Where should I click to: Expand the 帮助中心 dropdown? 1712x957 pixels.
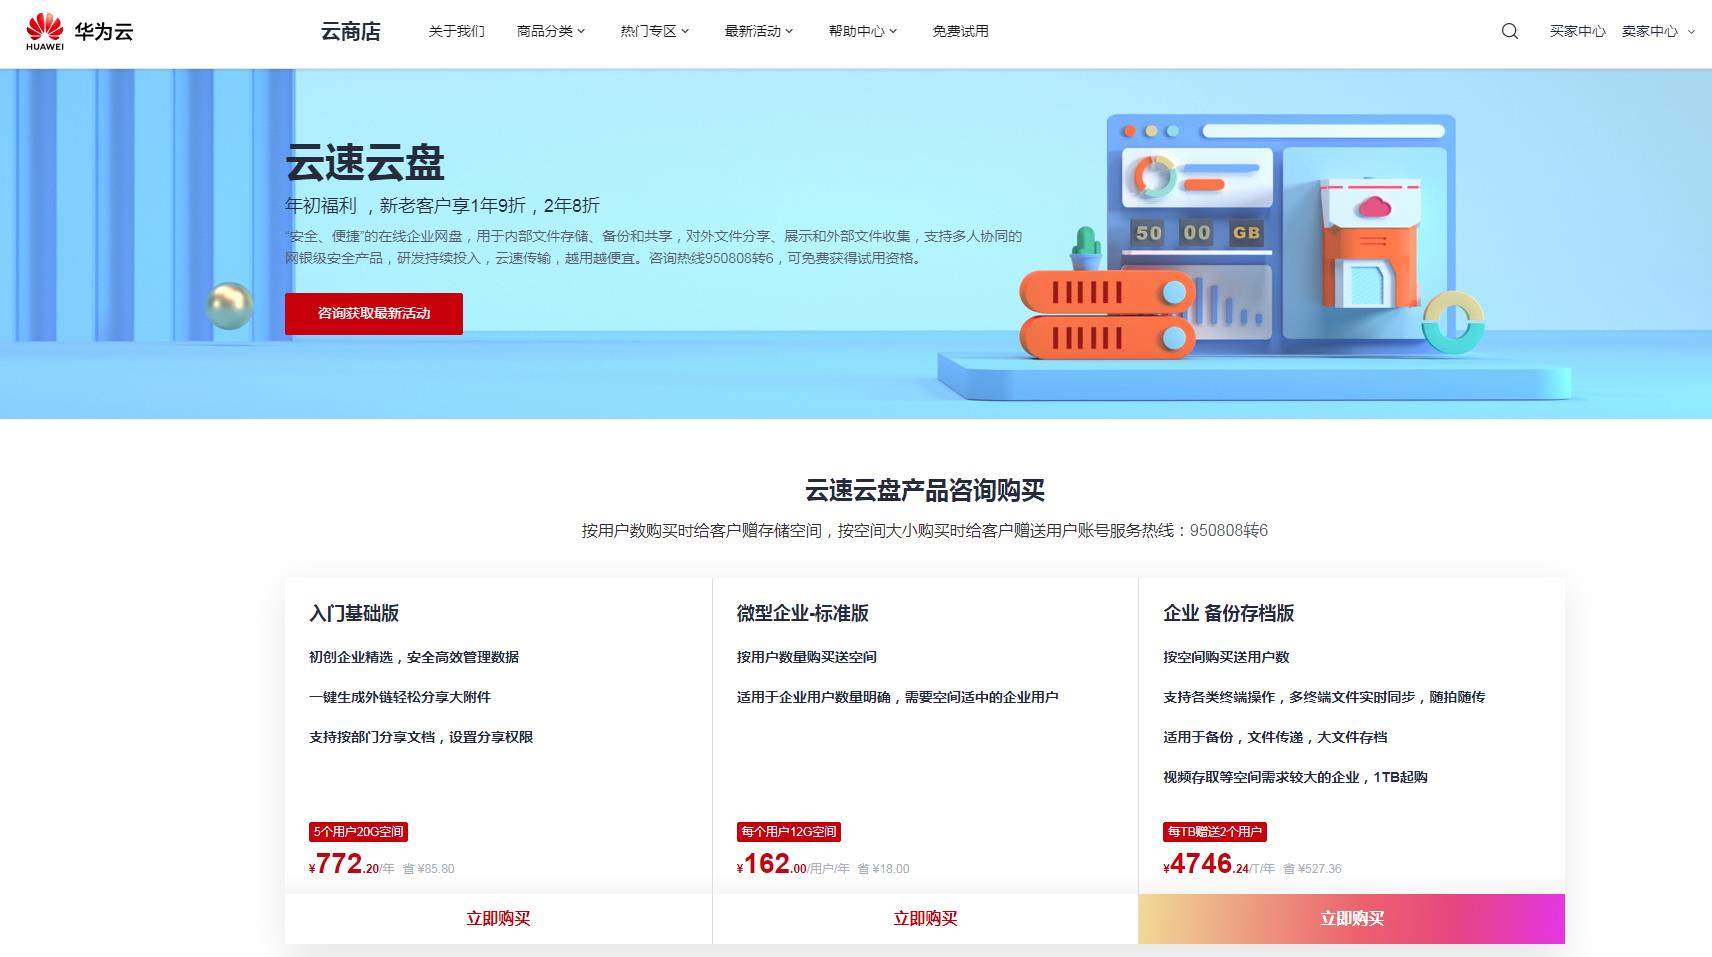click(863, 31)
